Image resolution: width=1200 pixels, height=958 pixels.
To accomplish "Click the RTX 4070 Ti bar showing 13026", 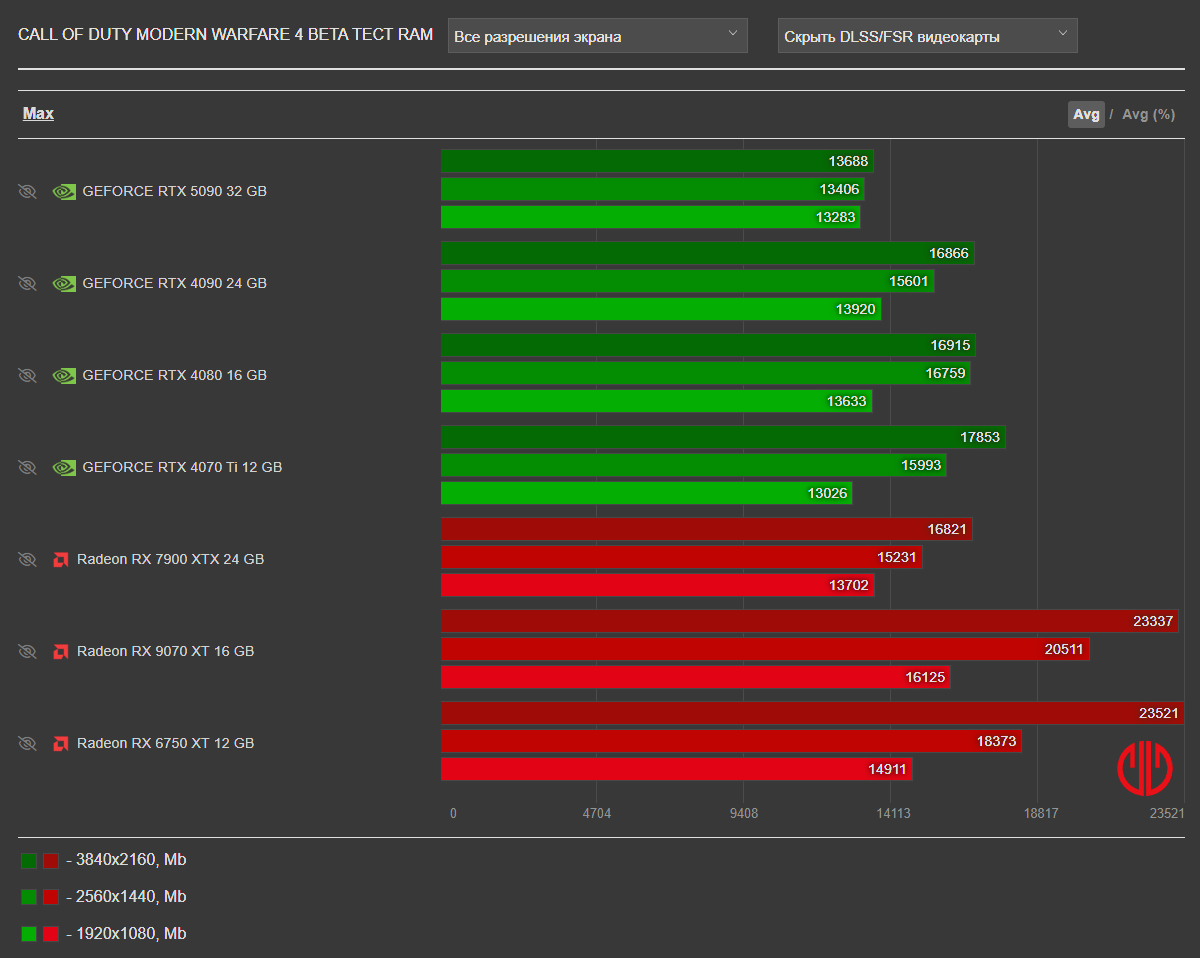I will [647, 493].
